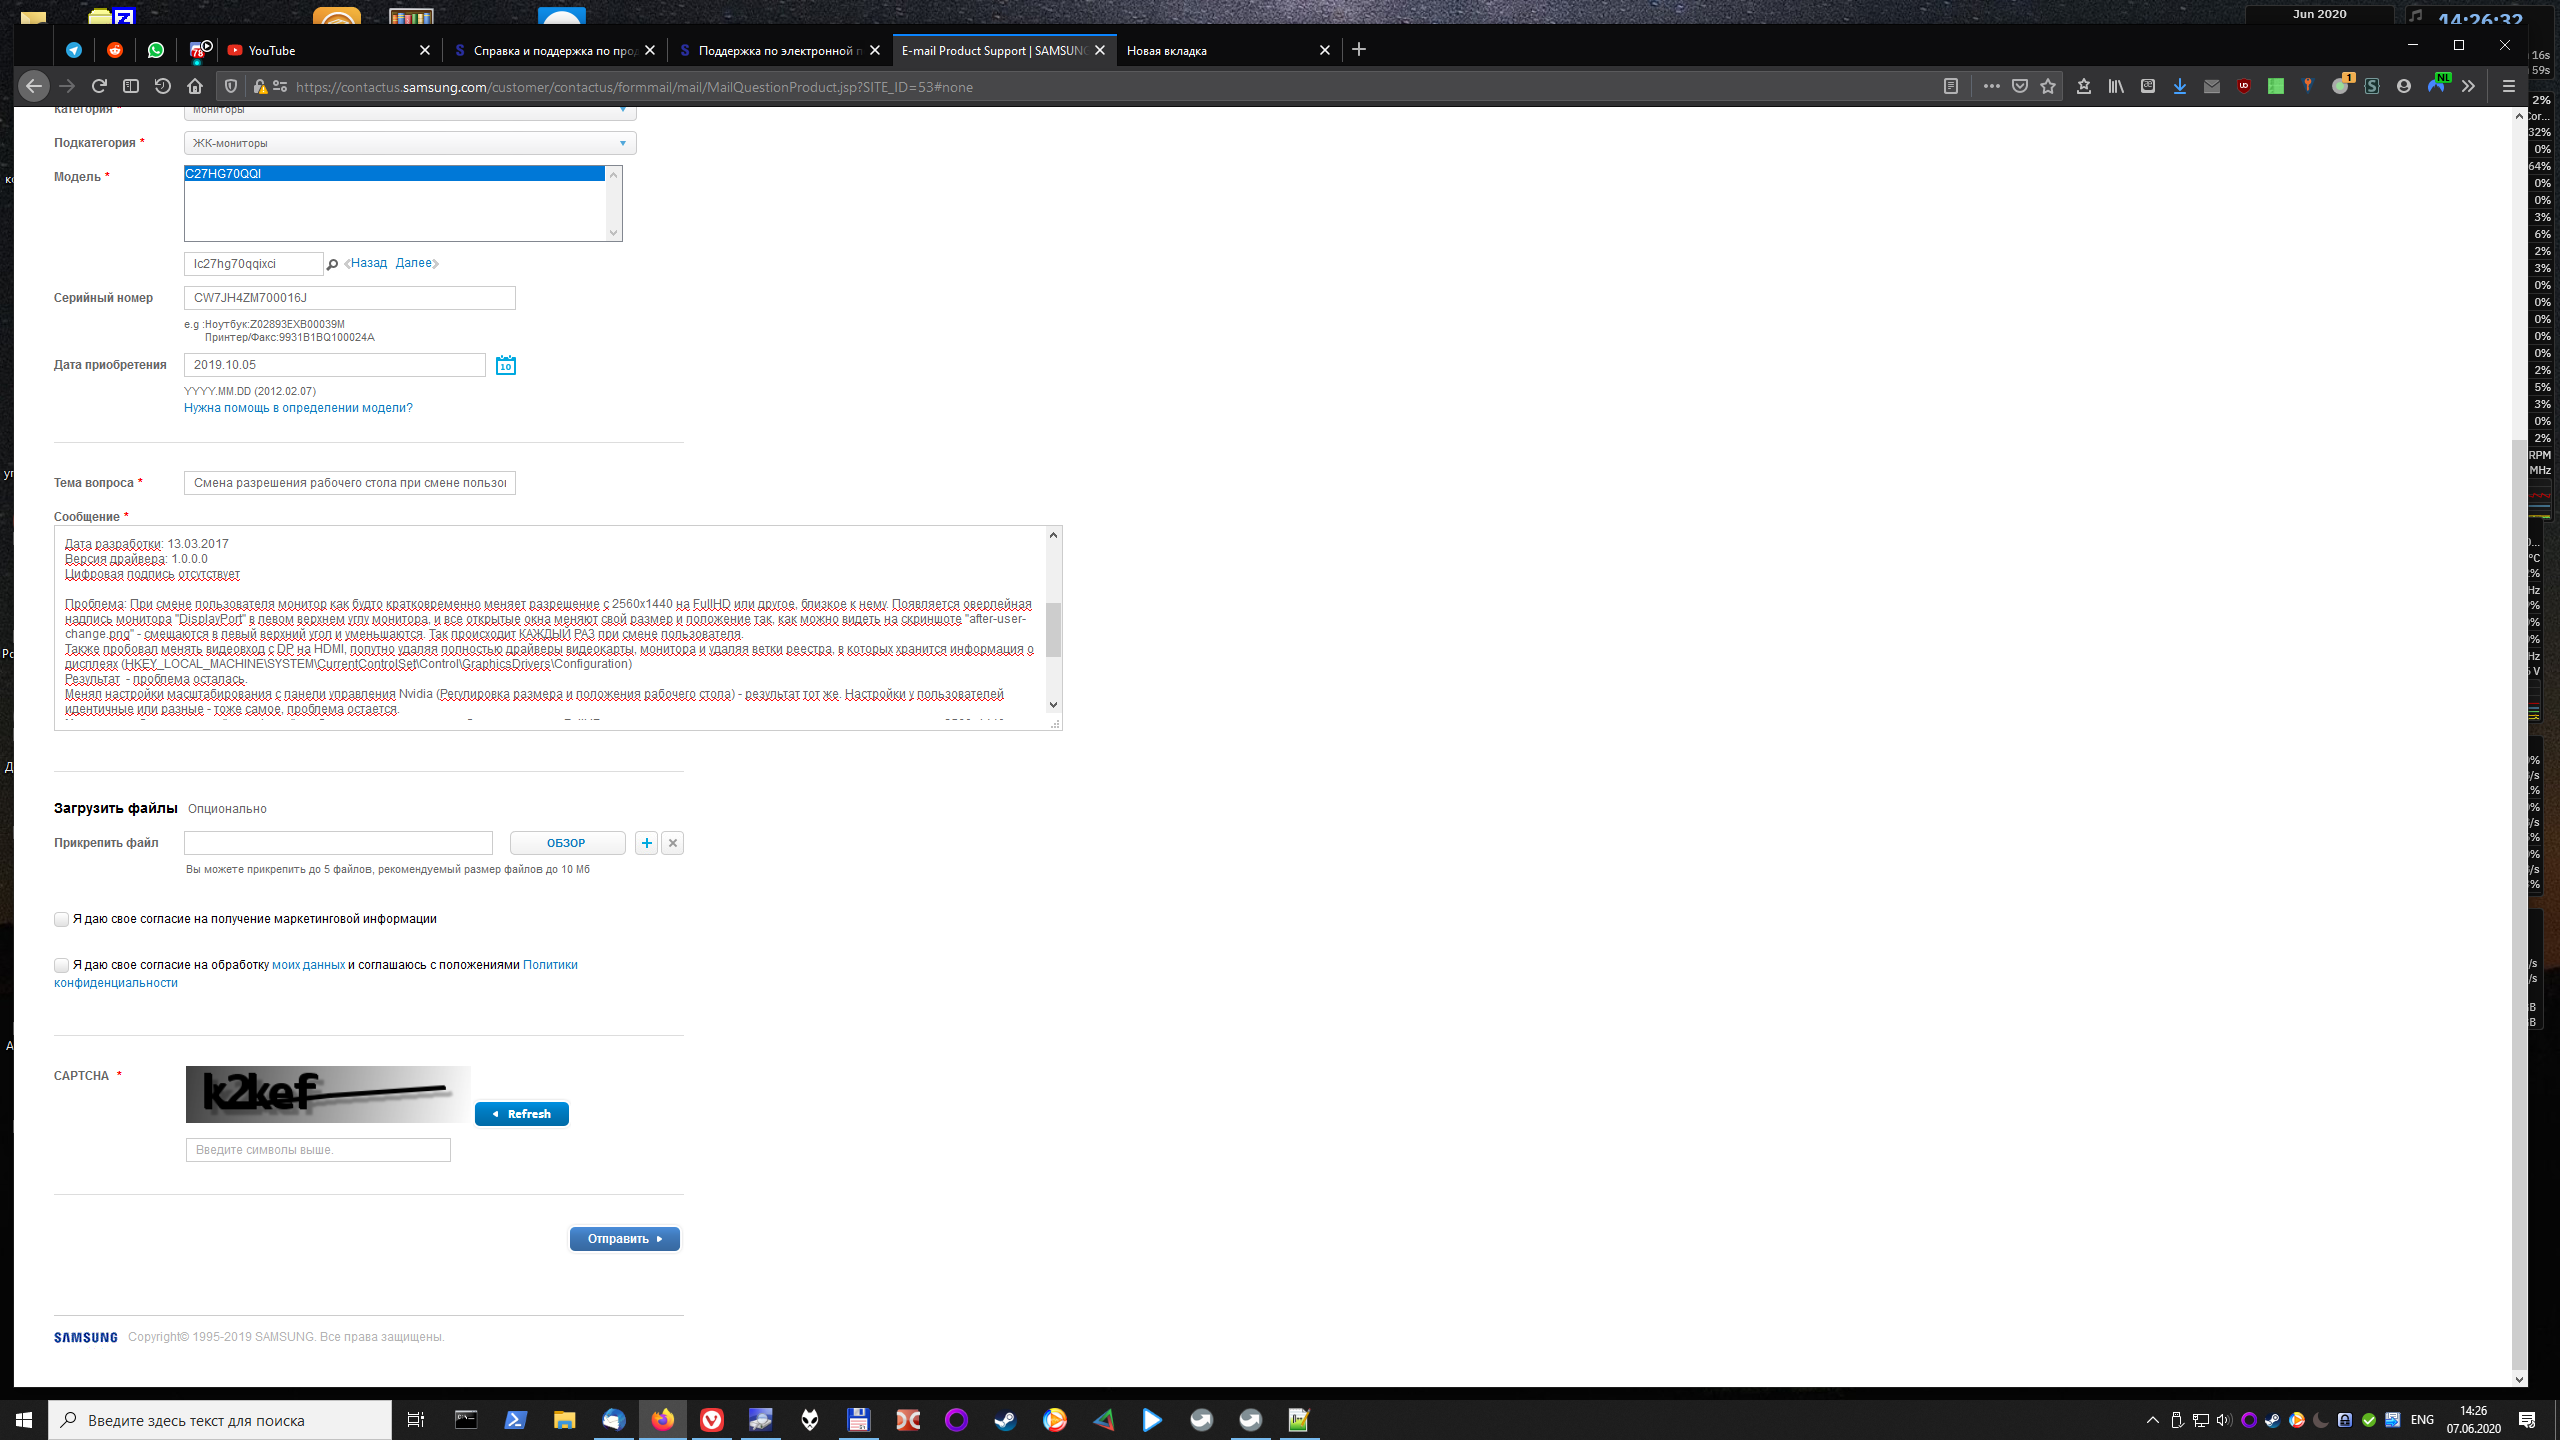Close the YouTube tab
This screenshot has height=1440, width=2560.
[424, 50]
